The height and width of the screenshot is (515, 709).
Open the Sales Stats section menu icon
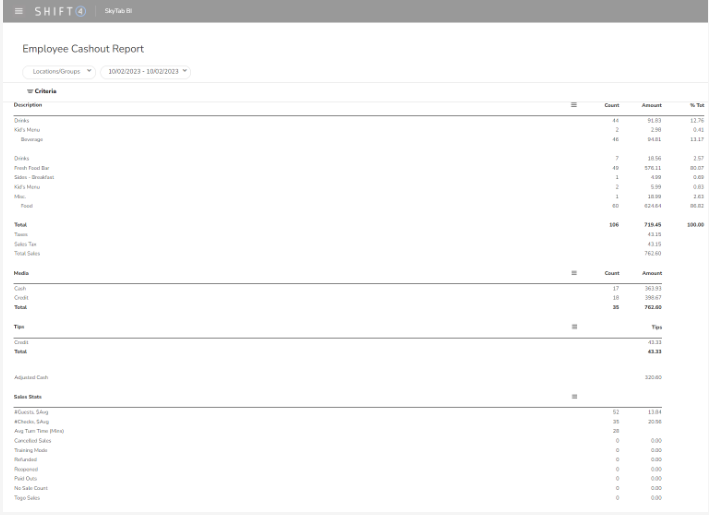coord(574,397)
